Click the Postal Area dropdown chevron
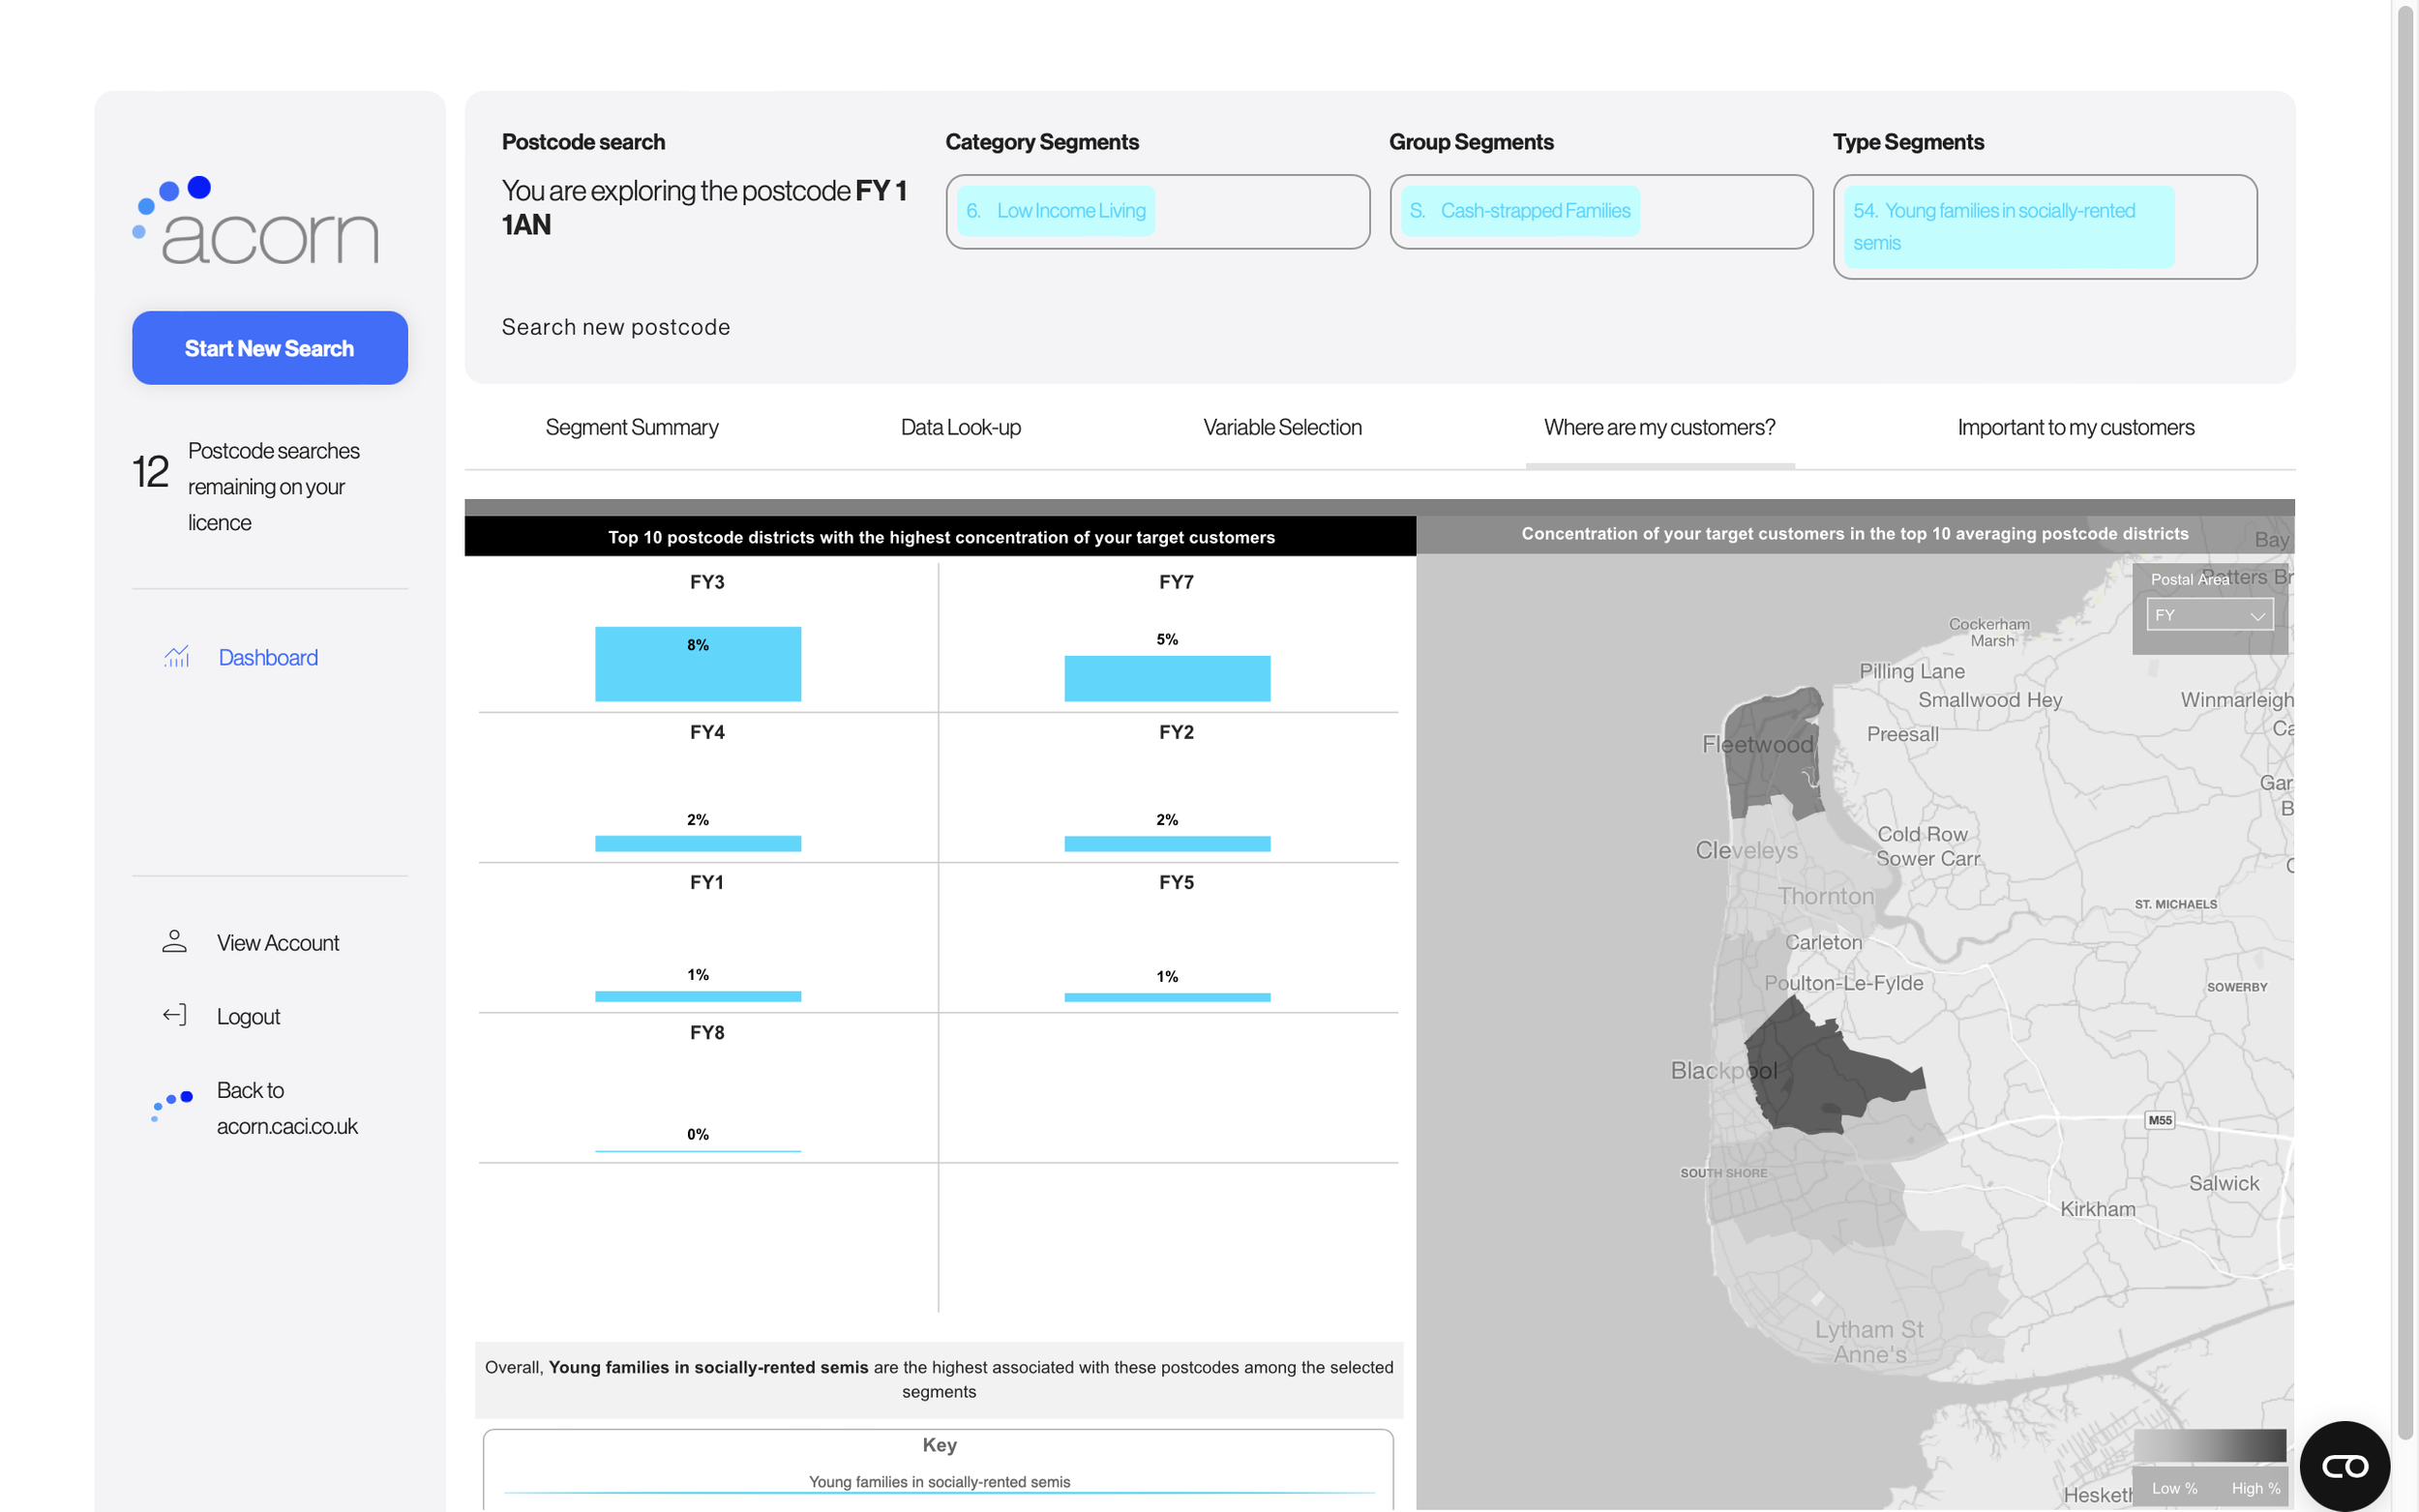This screenshot has width=2419, height=1512. [x=2257, y=616]
